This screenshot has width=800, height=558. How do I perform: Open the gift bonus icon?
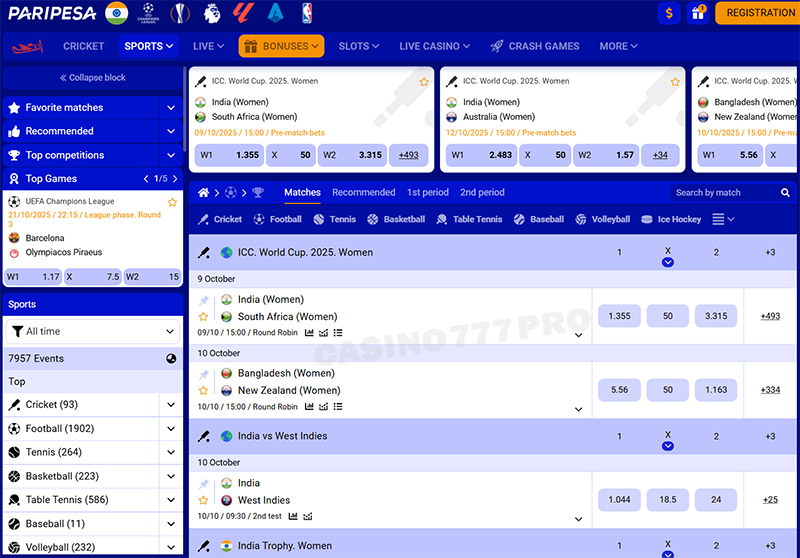point(697,13)
